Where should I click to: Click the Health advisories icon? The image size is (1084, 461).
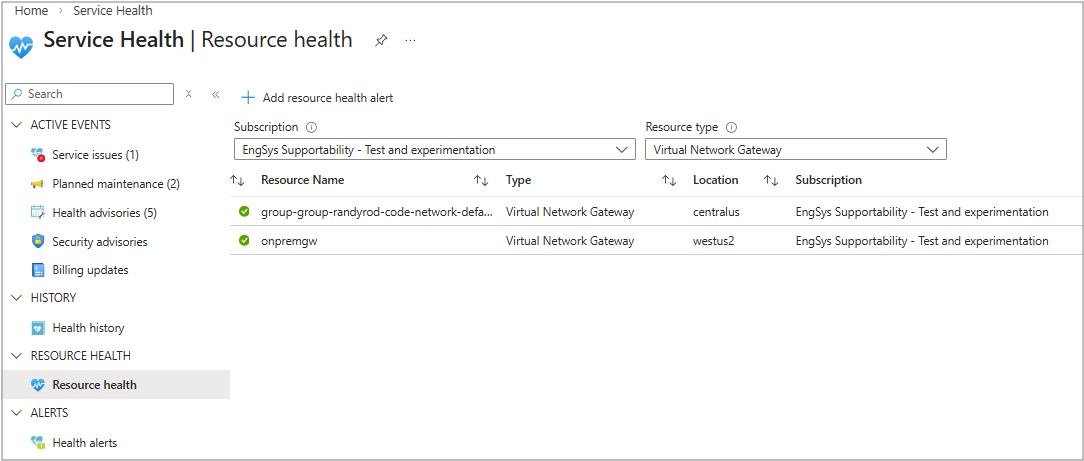(x=39, y=213)
